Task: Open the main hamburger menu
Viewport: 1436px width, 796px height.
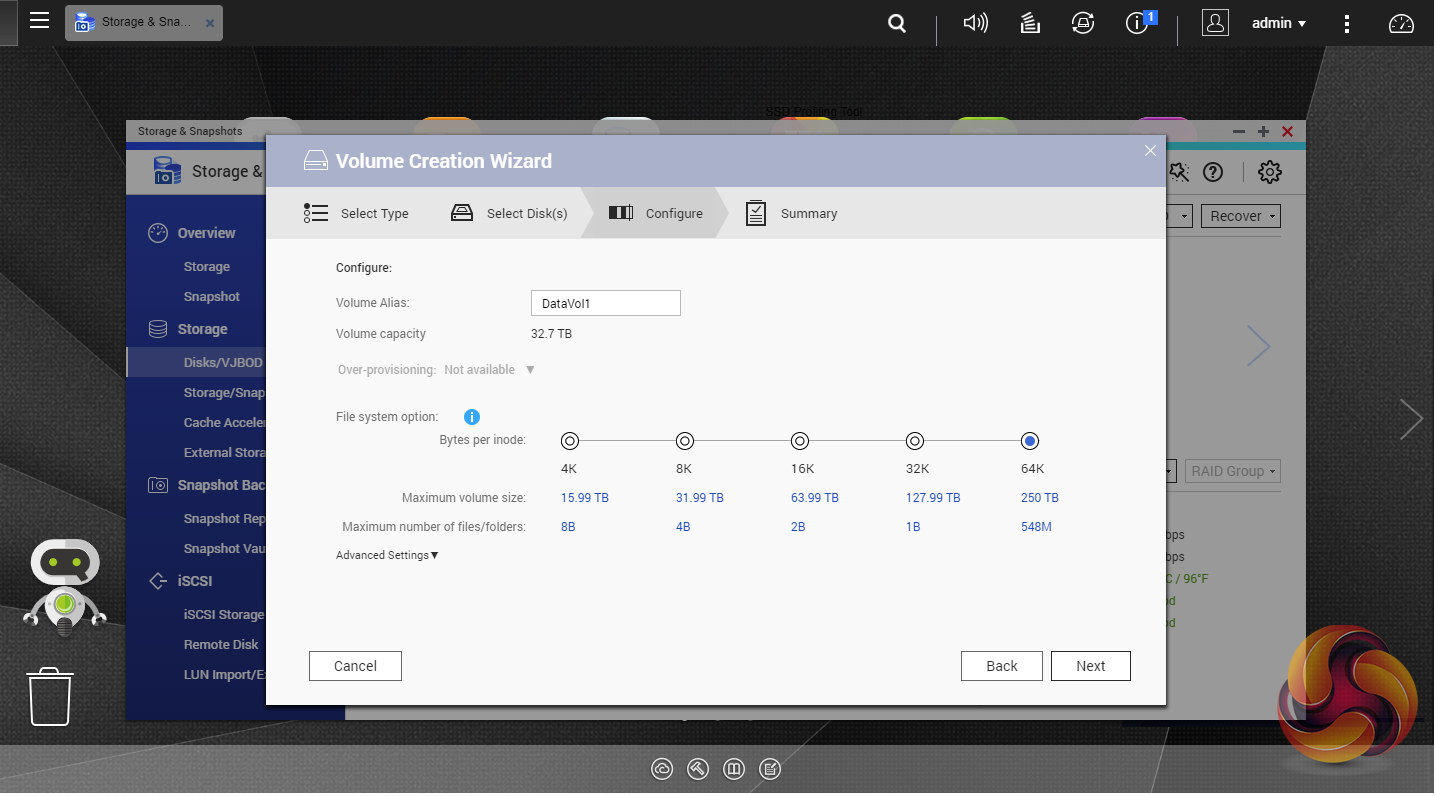Action: (x=39, y=21)
